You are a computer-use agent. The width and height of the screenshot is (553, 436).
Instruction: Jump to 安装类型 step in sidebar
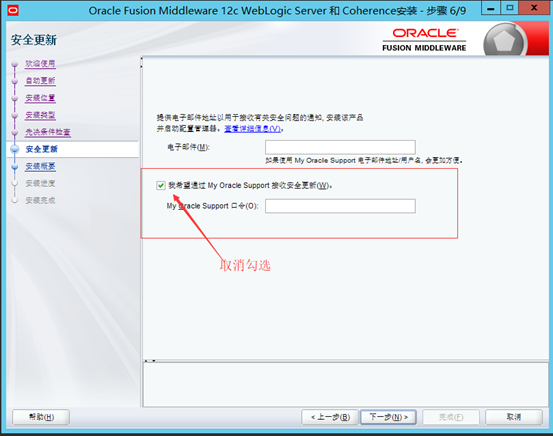[x=40, y=115]
